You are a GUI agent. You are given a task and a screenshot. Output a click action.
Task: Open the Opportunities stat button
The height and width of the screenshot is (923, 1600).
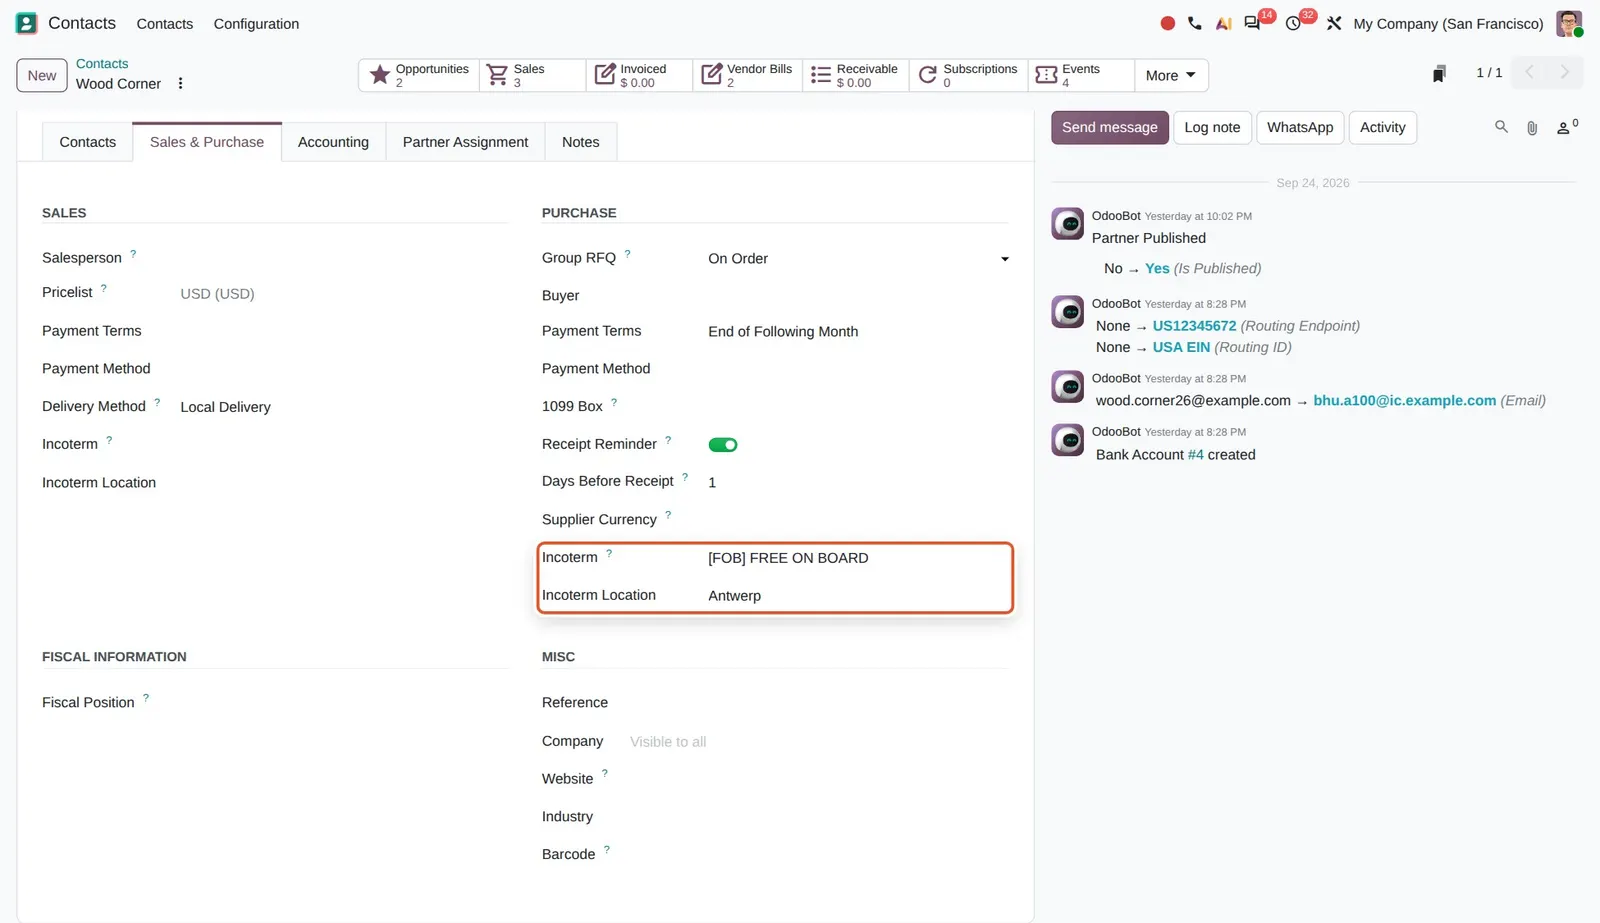tap(419, 75)
